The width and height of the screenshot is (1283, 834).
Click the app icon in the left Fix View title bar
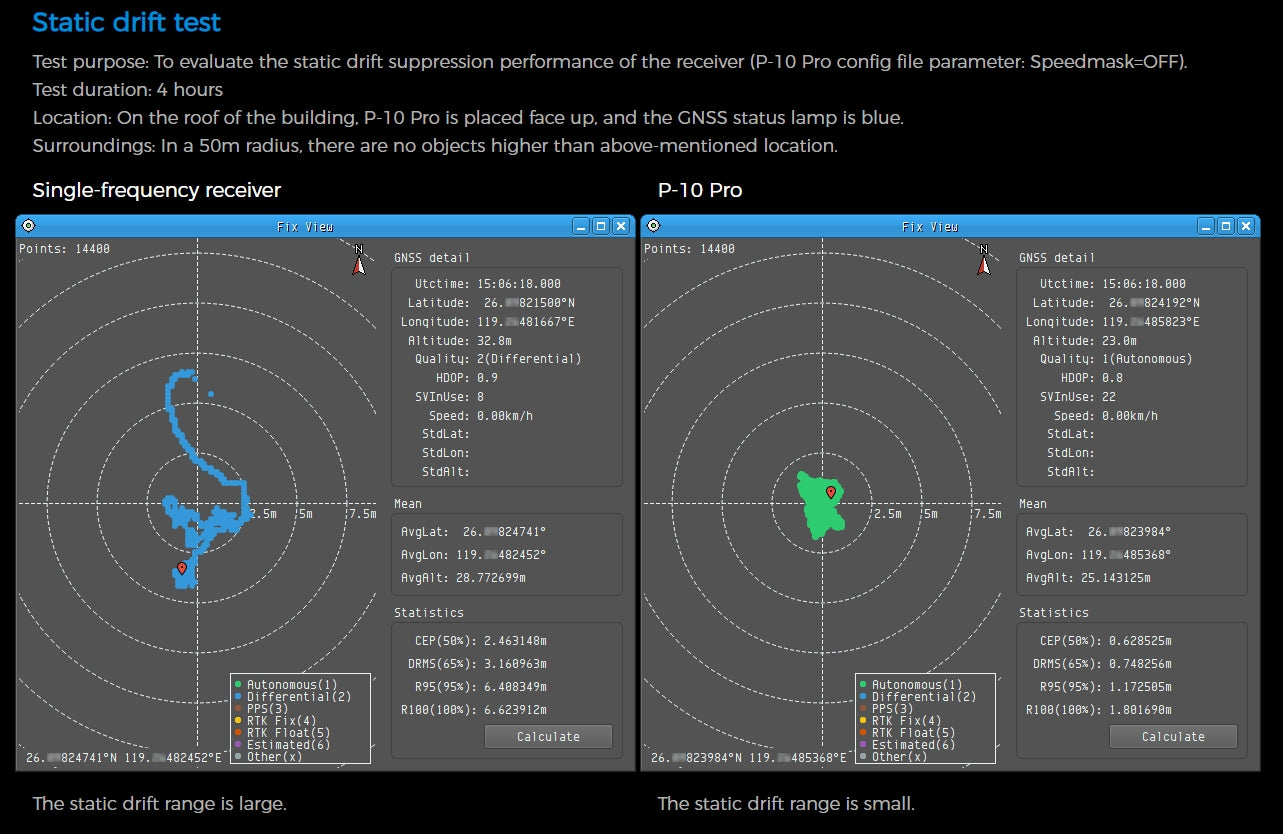[x=28, y=226]
